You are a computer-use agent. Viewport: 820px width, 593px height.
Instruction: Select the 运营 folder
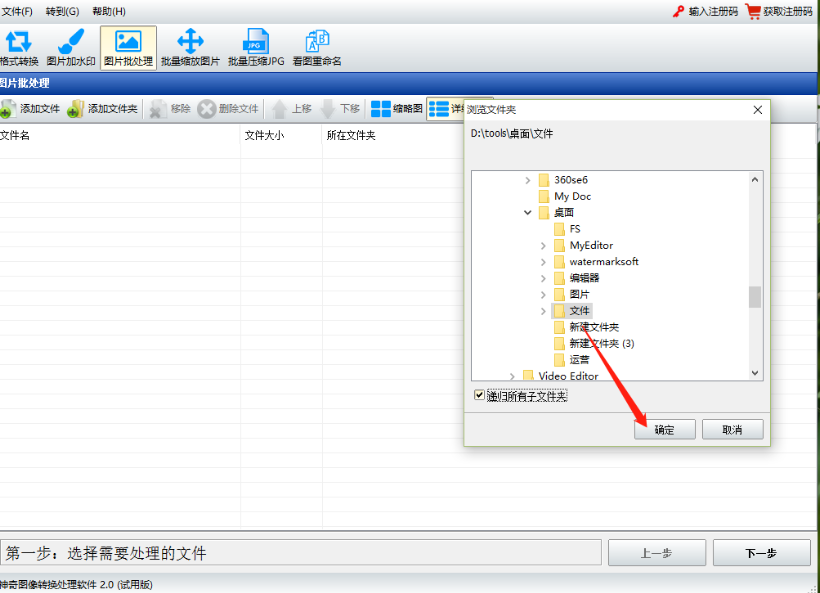[x=572, y=360]
